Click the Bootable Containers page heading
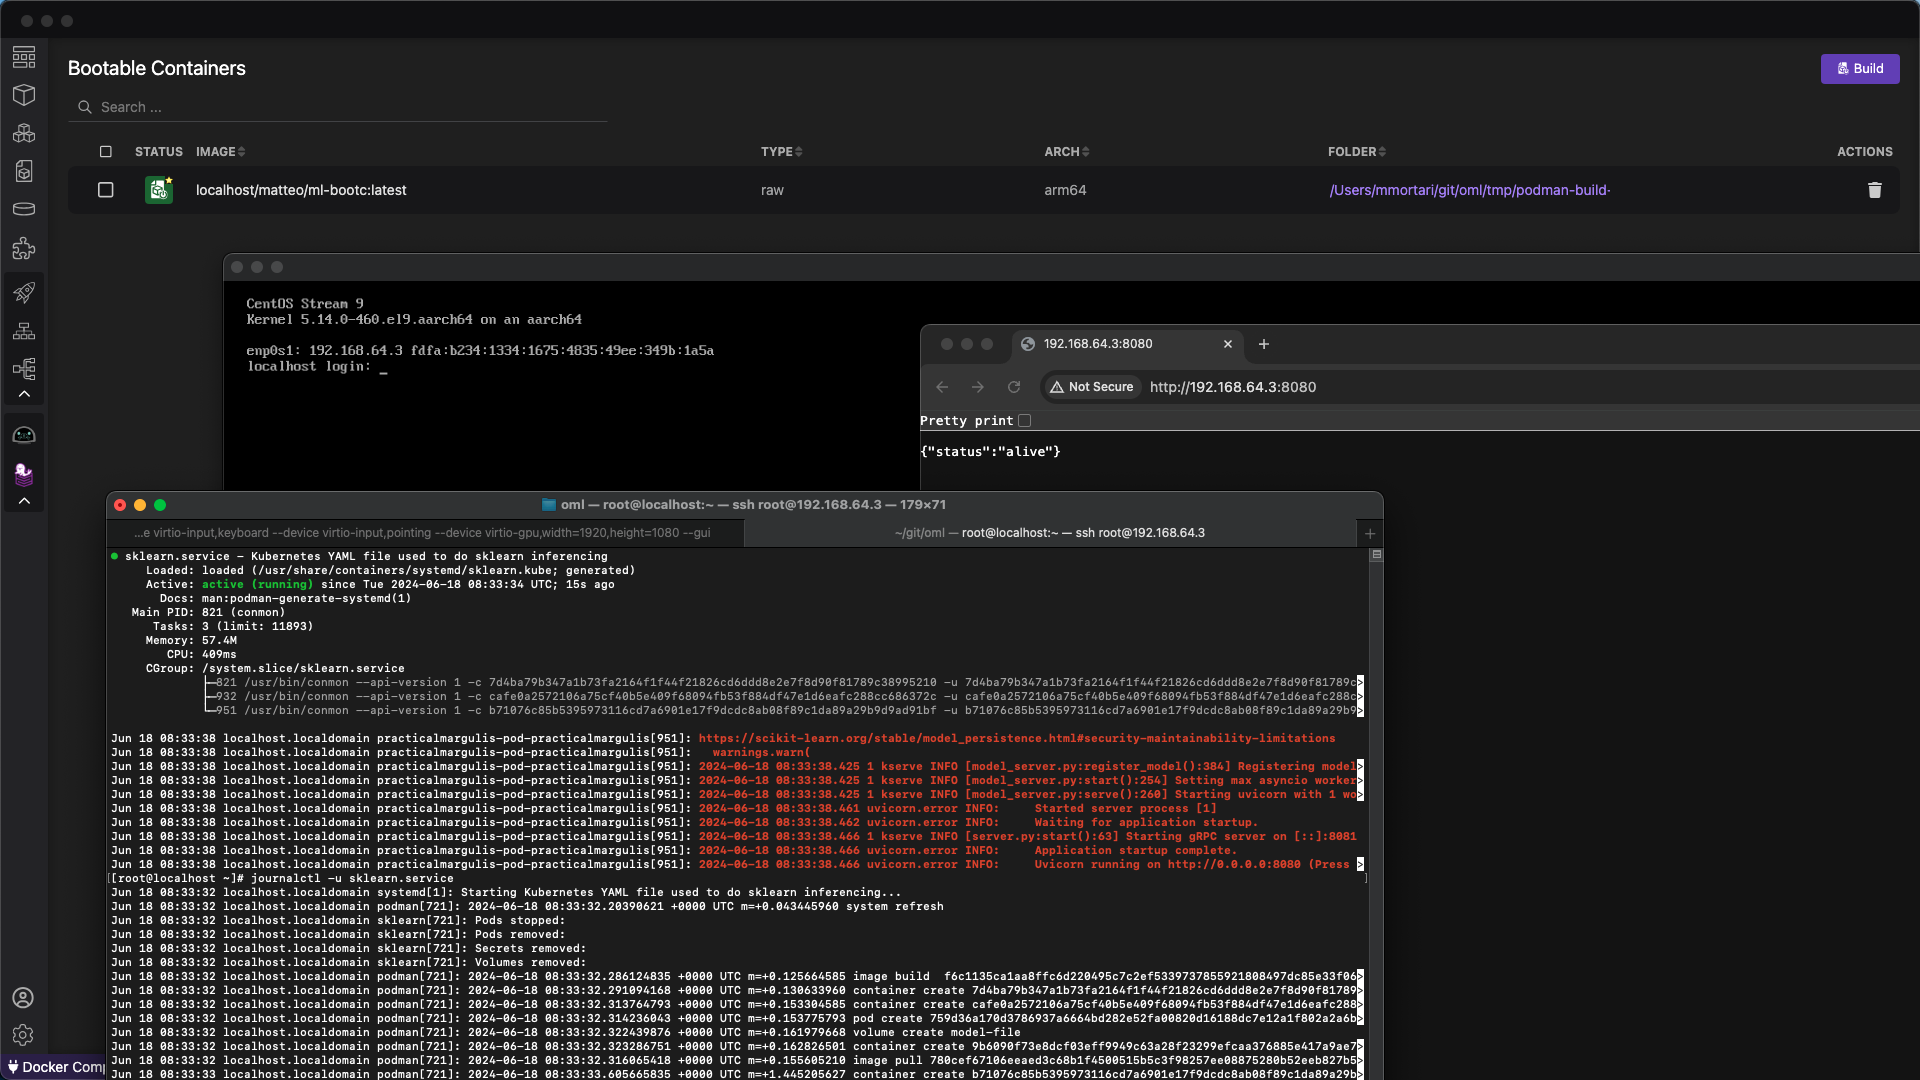Screen dimensions: 1920x1080 [x=157, y=69]
